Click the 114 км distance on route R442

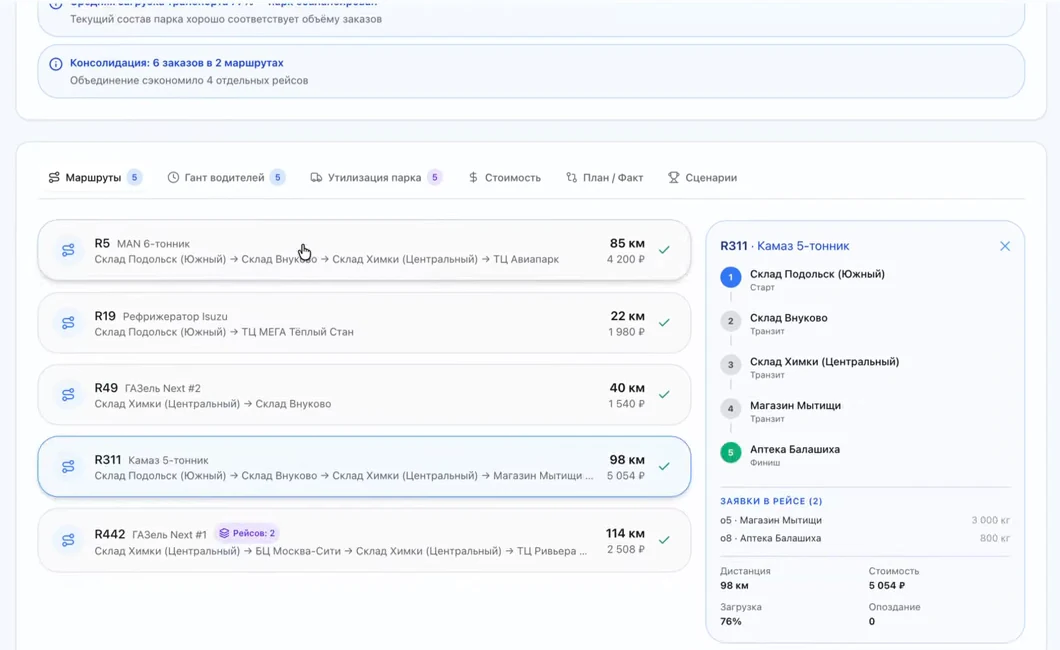(x=625, y=534)
